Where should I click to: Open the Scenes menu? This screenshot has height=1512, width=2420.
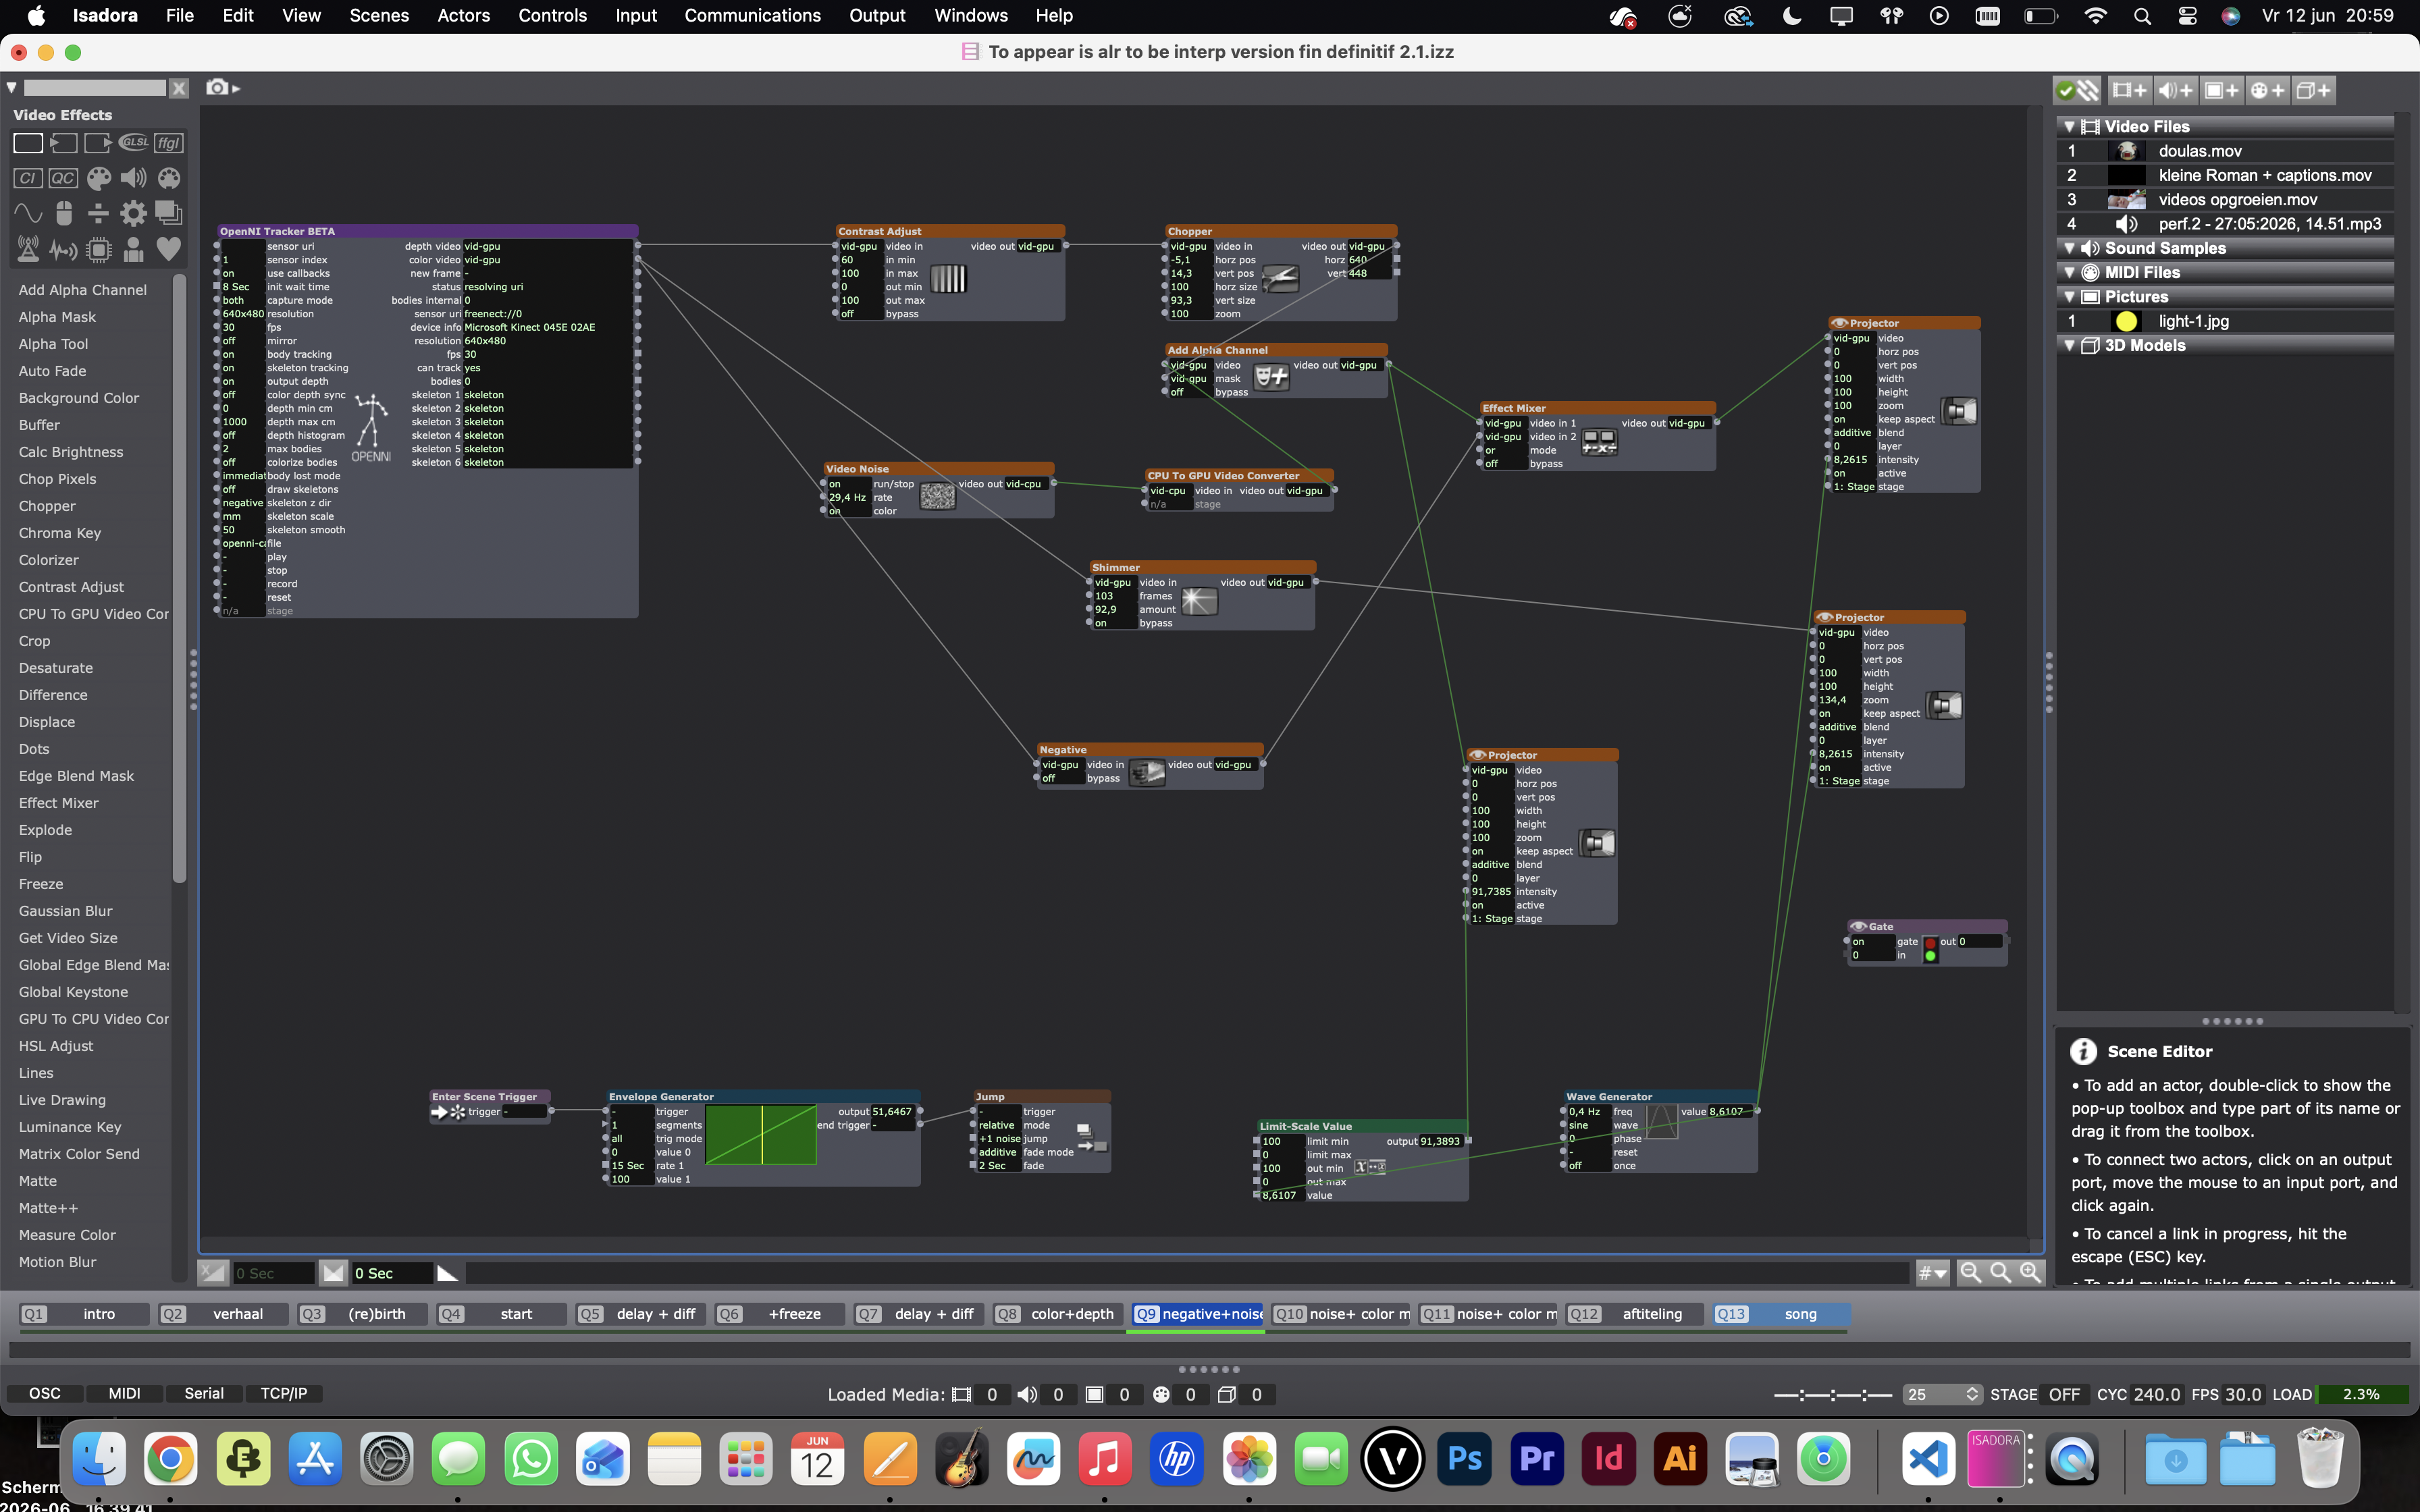click(379, 15)
